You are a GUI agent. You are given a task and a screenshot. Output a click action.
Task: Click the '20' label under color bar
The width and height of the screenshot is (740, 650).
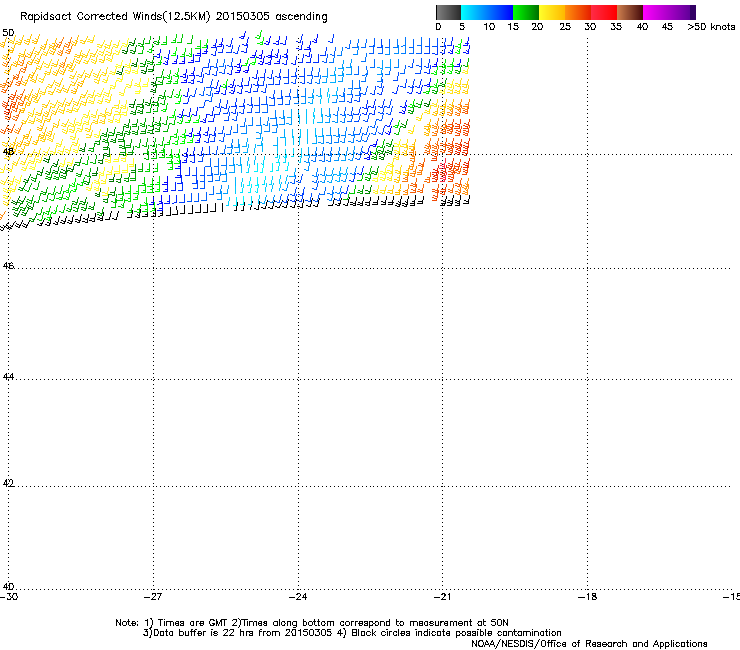click(537, 27)
